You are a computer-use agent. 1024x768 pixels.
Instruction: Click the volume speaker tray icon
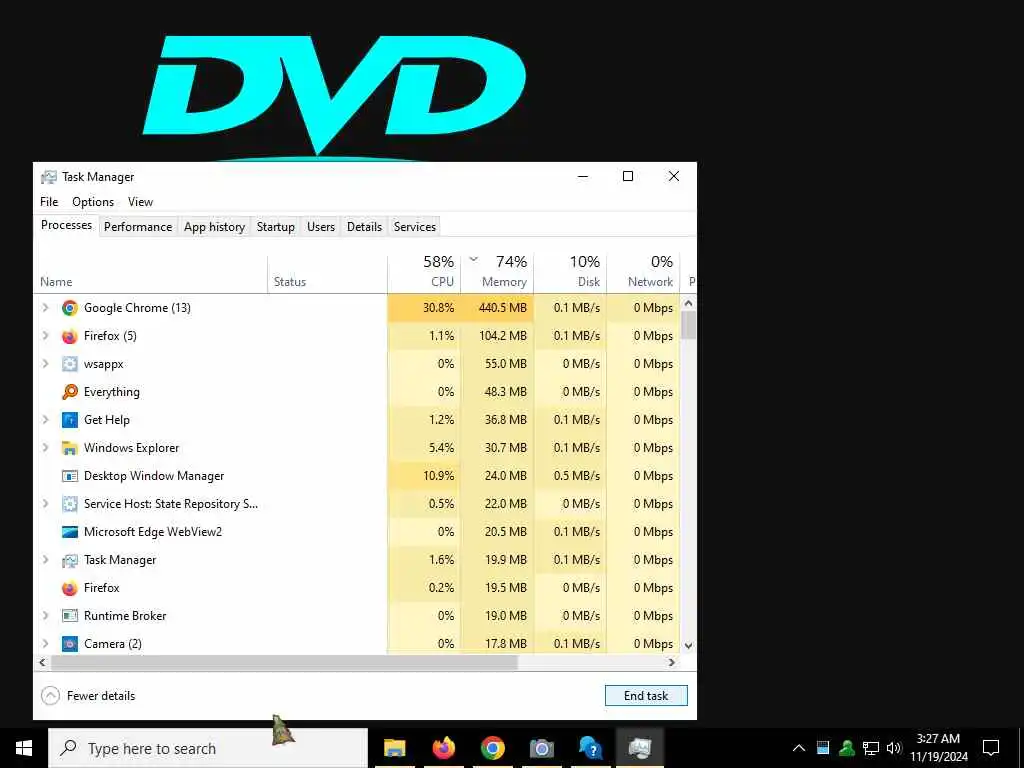click(x=894, y=748)
